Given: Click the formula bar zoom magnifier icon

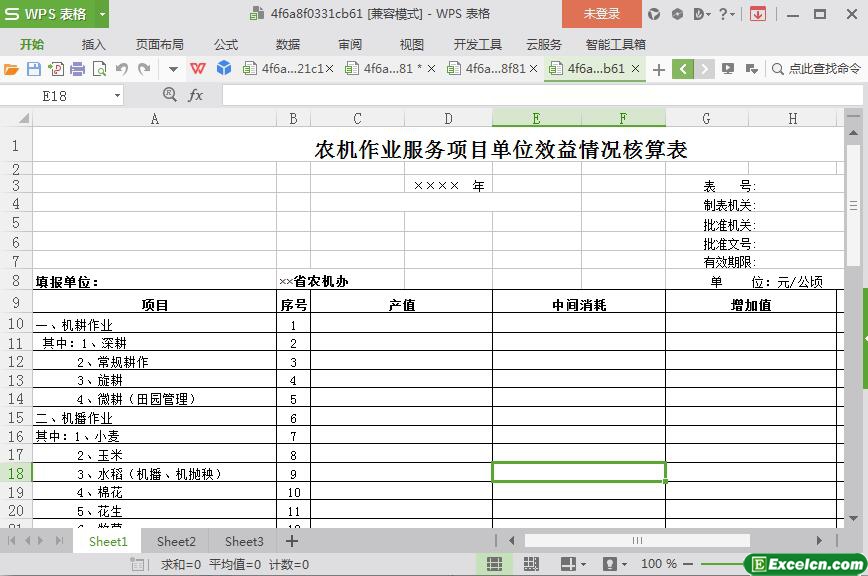Looking at the screenshot, I should 169,95.
